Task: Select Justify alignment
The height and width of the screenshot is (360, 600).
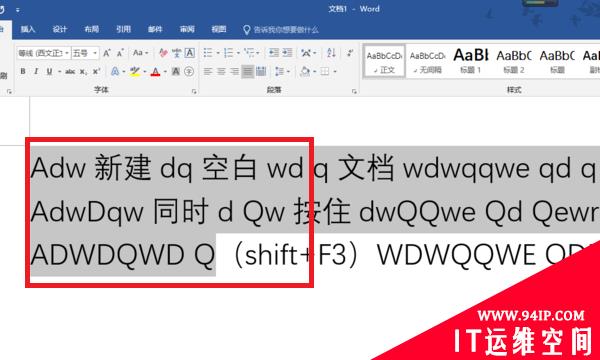Action: click(248, 71)
